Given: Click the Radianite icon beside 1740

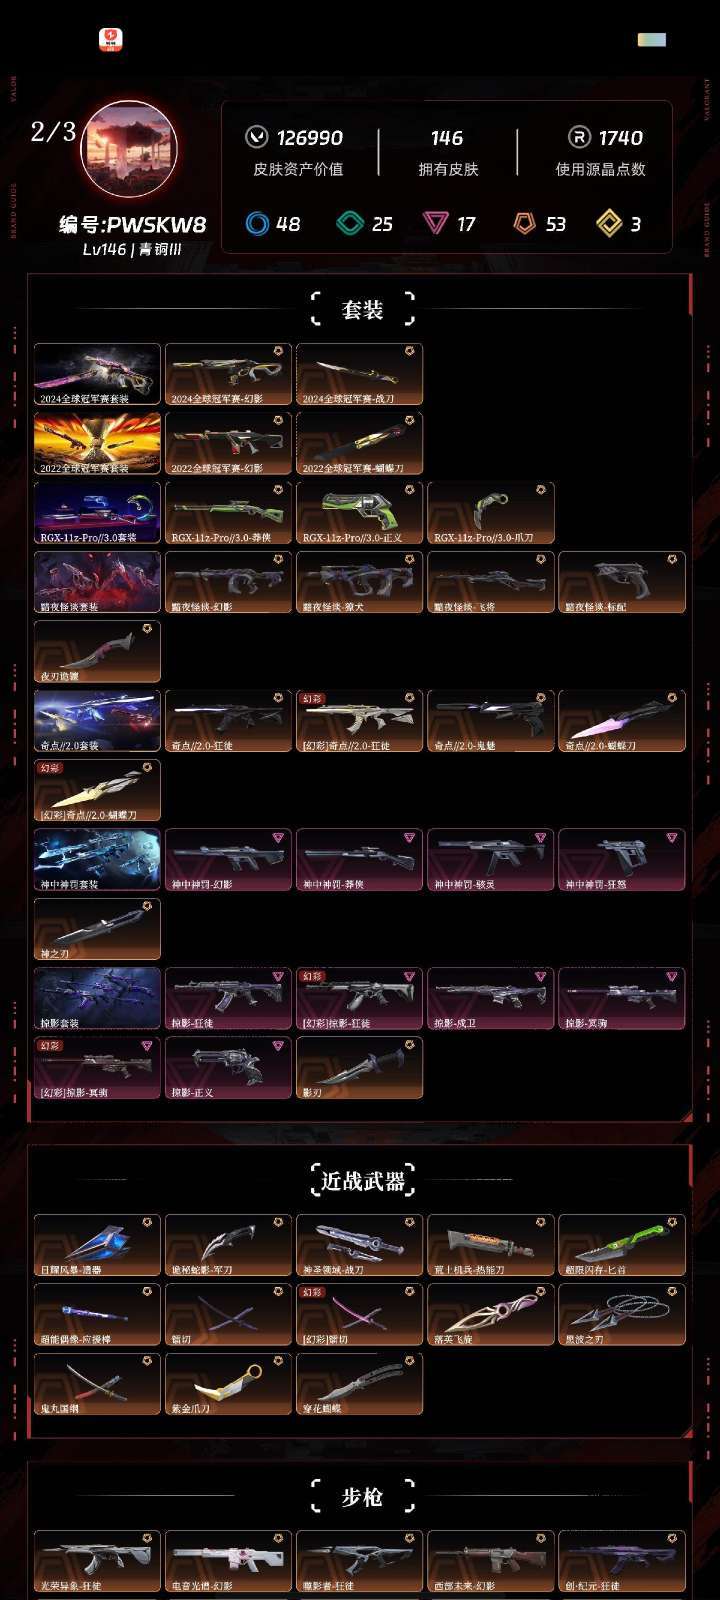Looking at the screenshot, I should point(579,137).
